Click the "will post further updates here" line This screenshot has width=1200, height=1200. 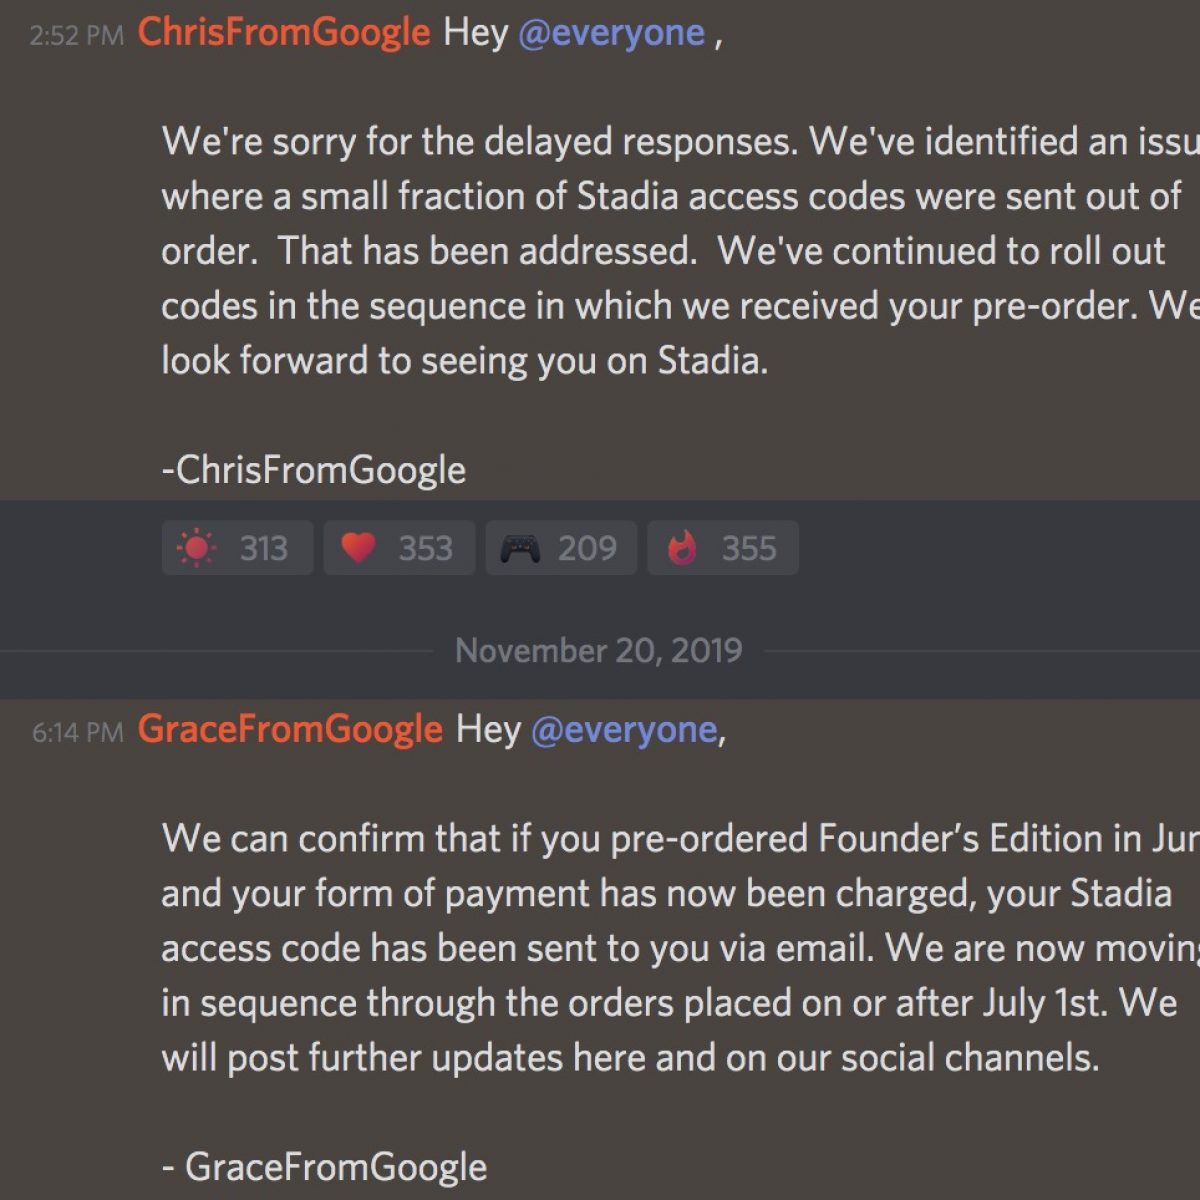pyautogui.click(x=630, y=1057)
